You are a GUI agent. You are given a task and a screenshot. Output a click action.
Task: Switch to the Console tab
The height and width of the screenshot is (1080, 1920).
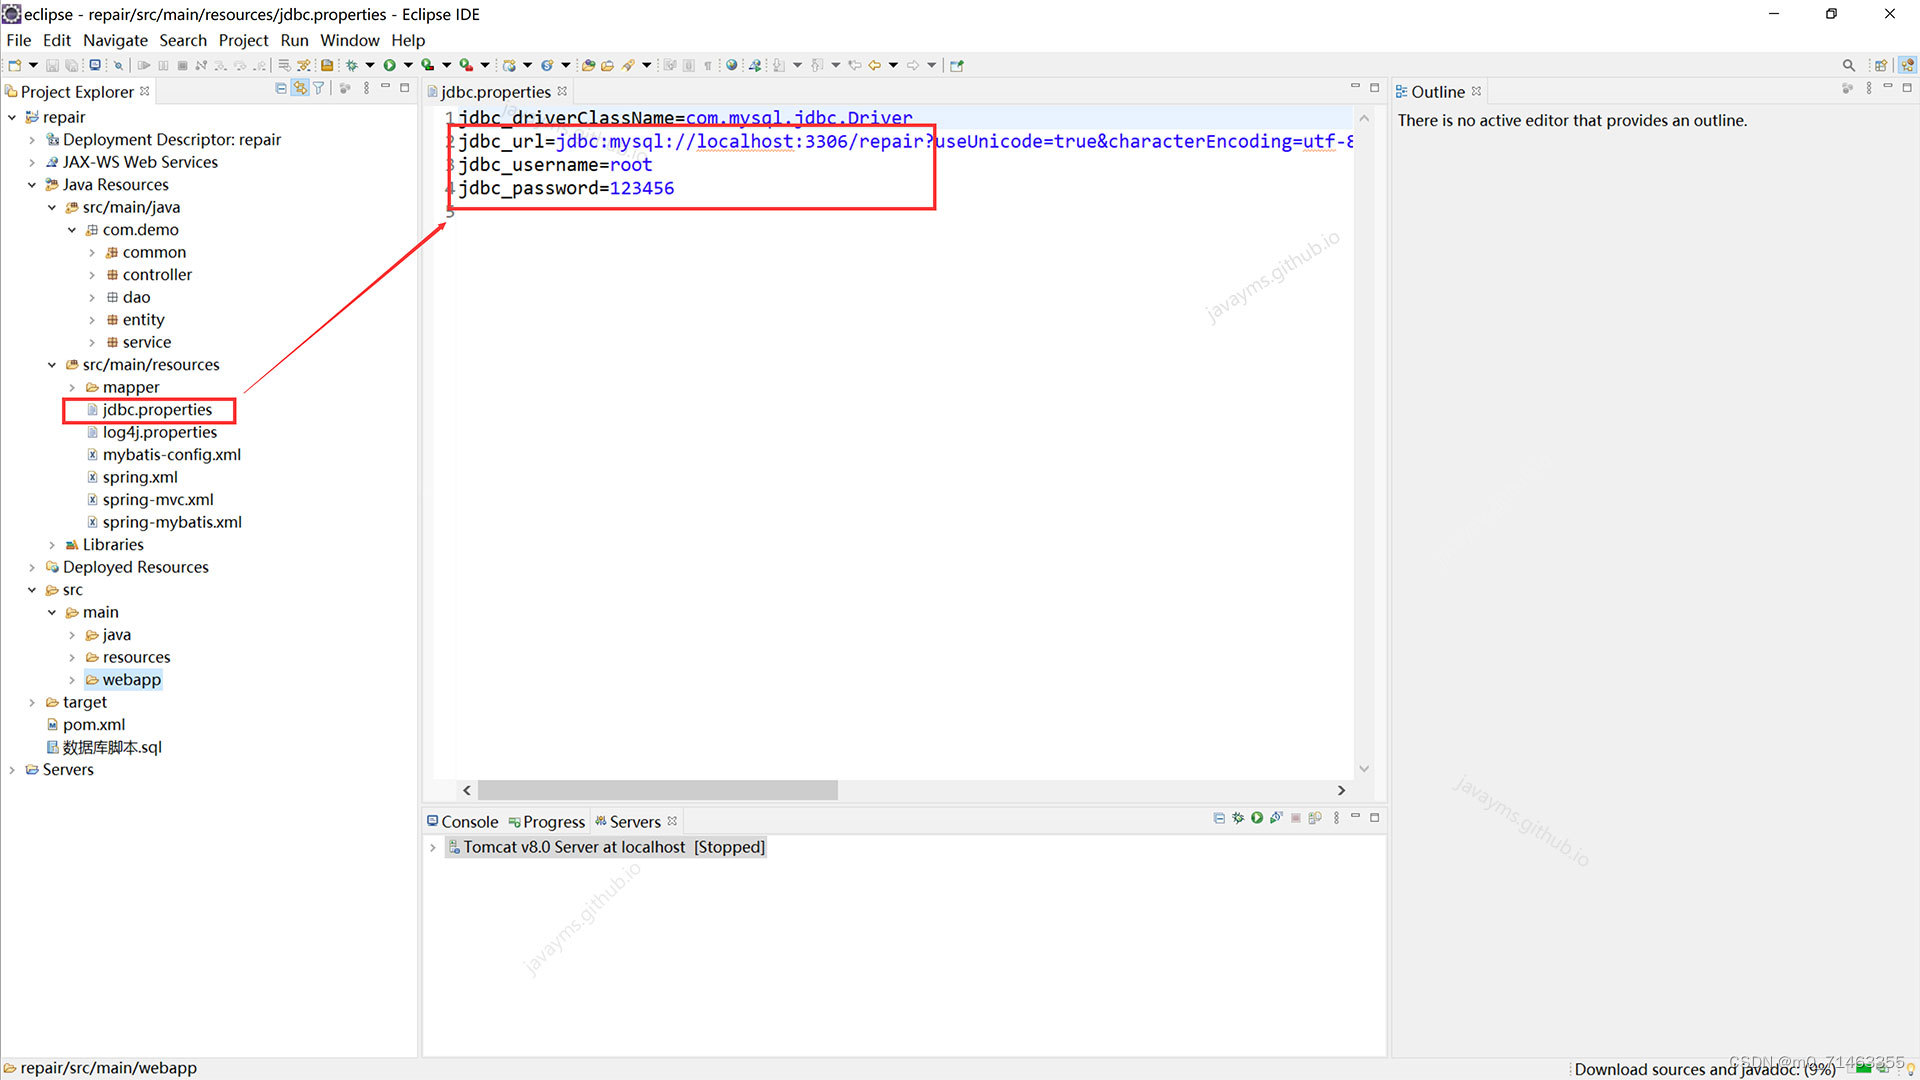click(x=463, y=821)
